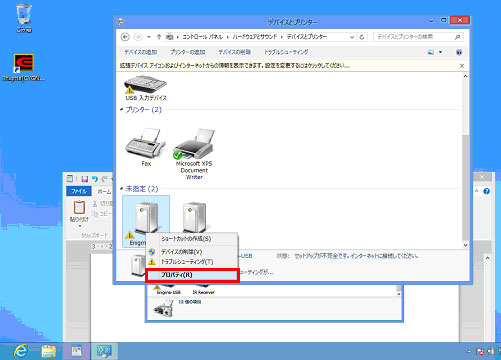
Task: Click IR Receiver label in pasted image
Action: click(203, 292)
